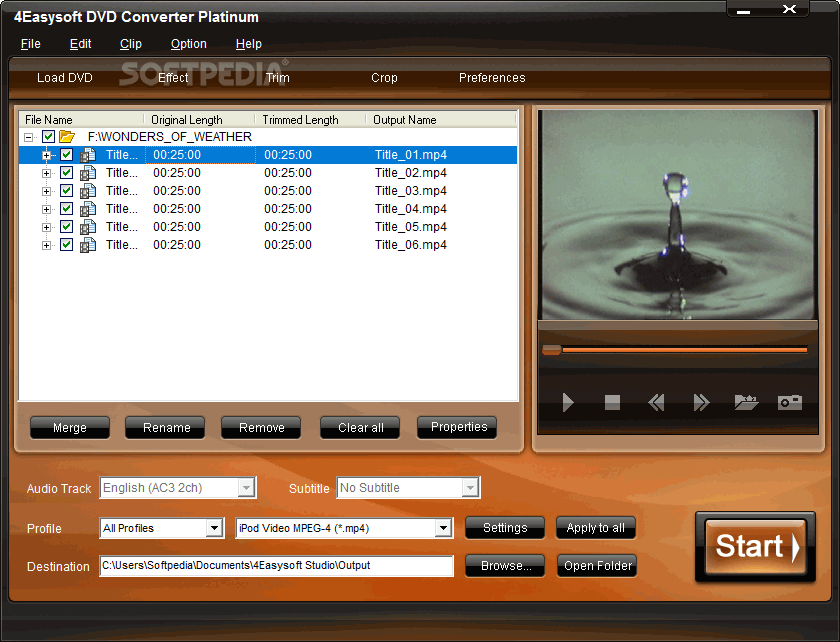This screenshot has width=840, height=642.
Task: Open the Edit menu
Action: (80, 44)
